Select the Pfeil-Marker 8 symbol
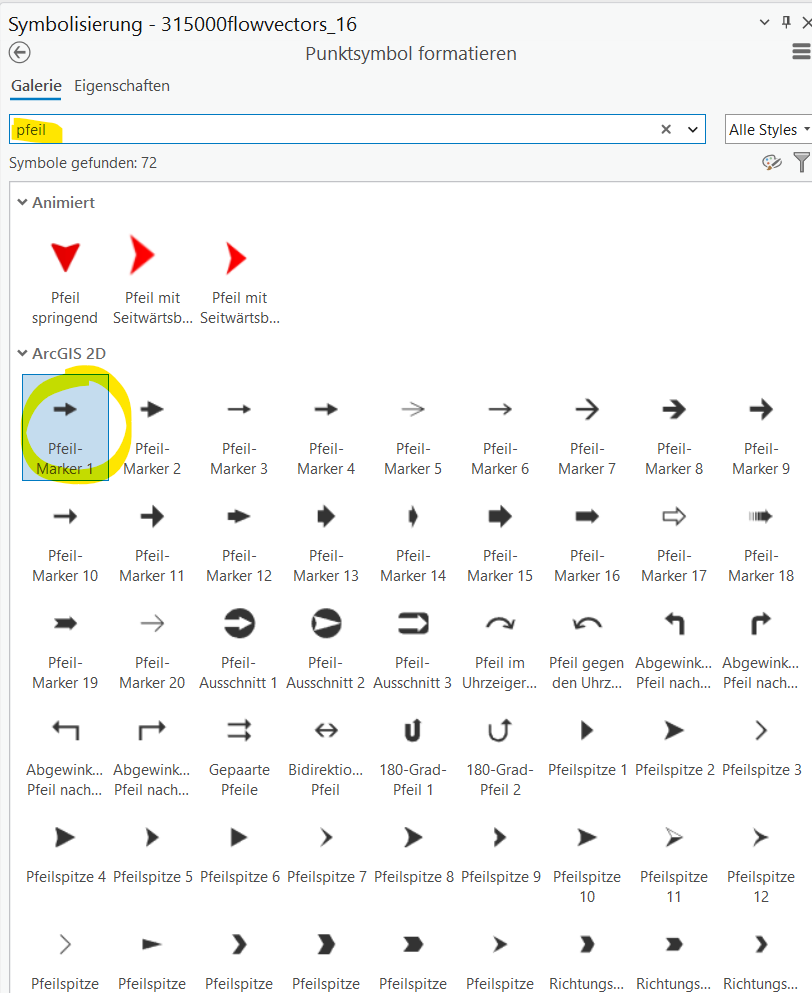The width and height of the screenshot is (812, 993). click(674, 427)
